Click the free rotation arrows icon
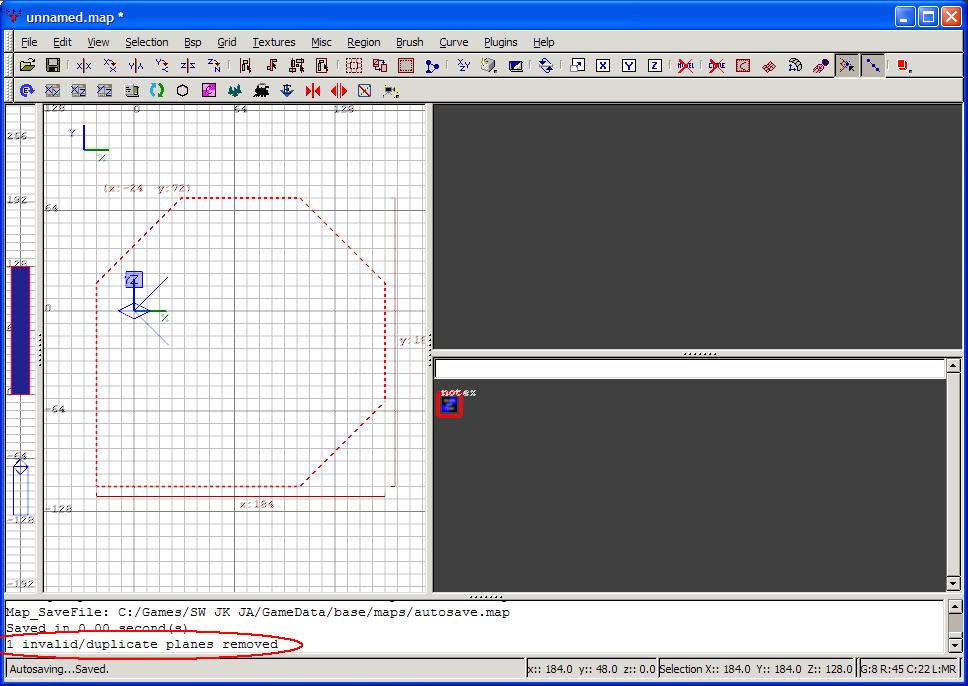The height and width of the screenshot is (686, 968). (x=546, y=65)
